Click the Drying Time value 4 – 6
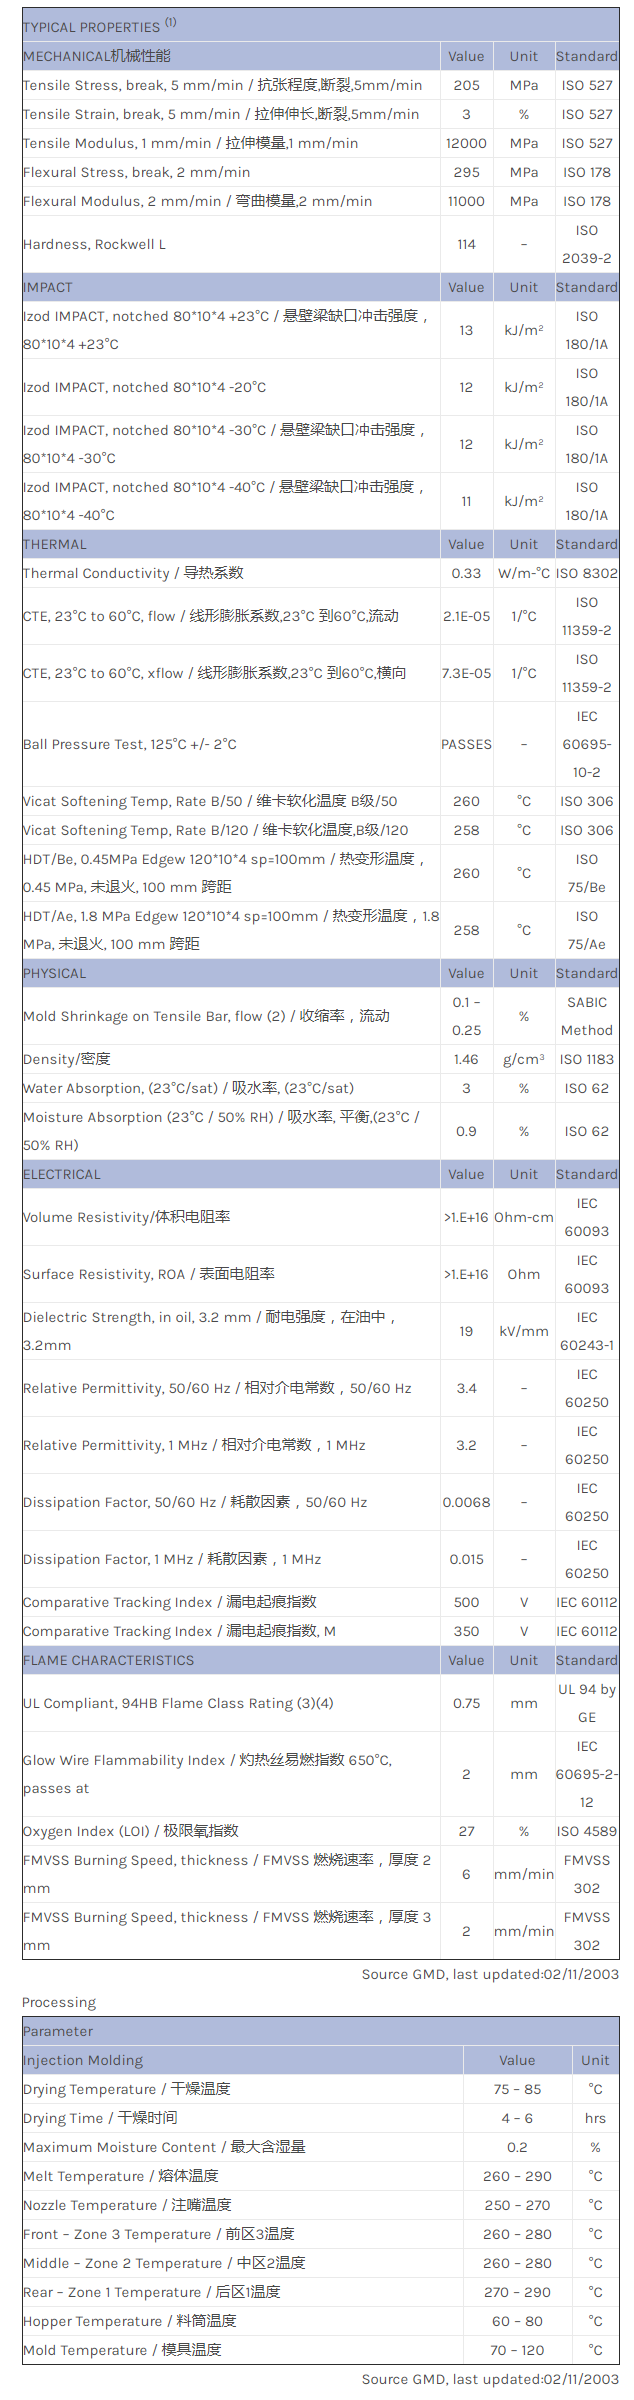This screenshot has width=634, height=2400. [x=517, y=2119]
